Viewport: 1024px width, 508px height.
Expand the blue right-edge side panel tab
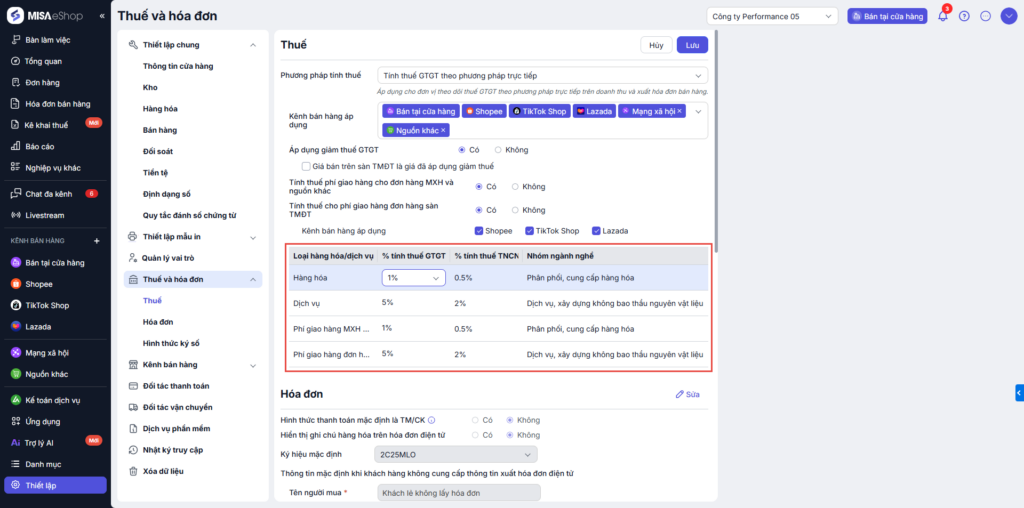pyautogui.click(x=1019, y=392)
